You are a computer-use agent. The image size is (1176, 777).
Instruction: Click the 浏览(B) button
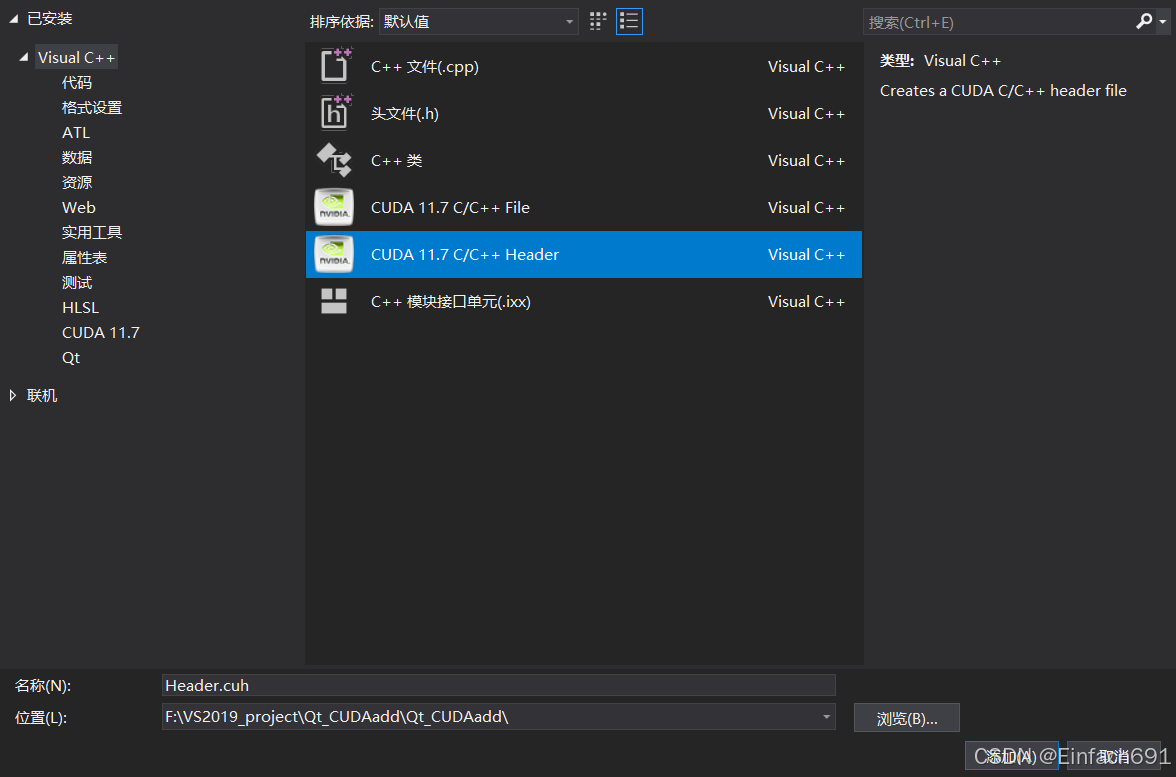pyautogui.click(x=906, y=717)
